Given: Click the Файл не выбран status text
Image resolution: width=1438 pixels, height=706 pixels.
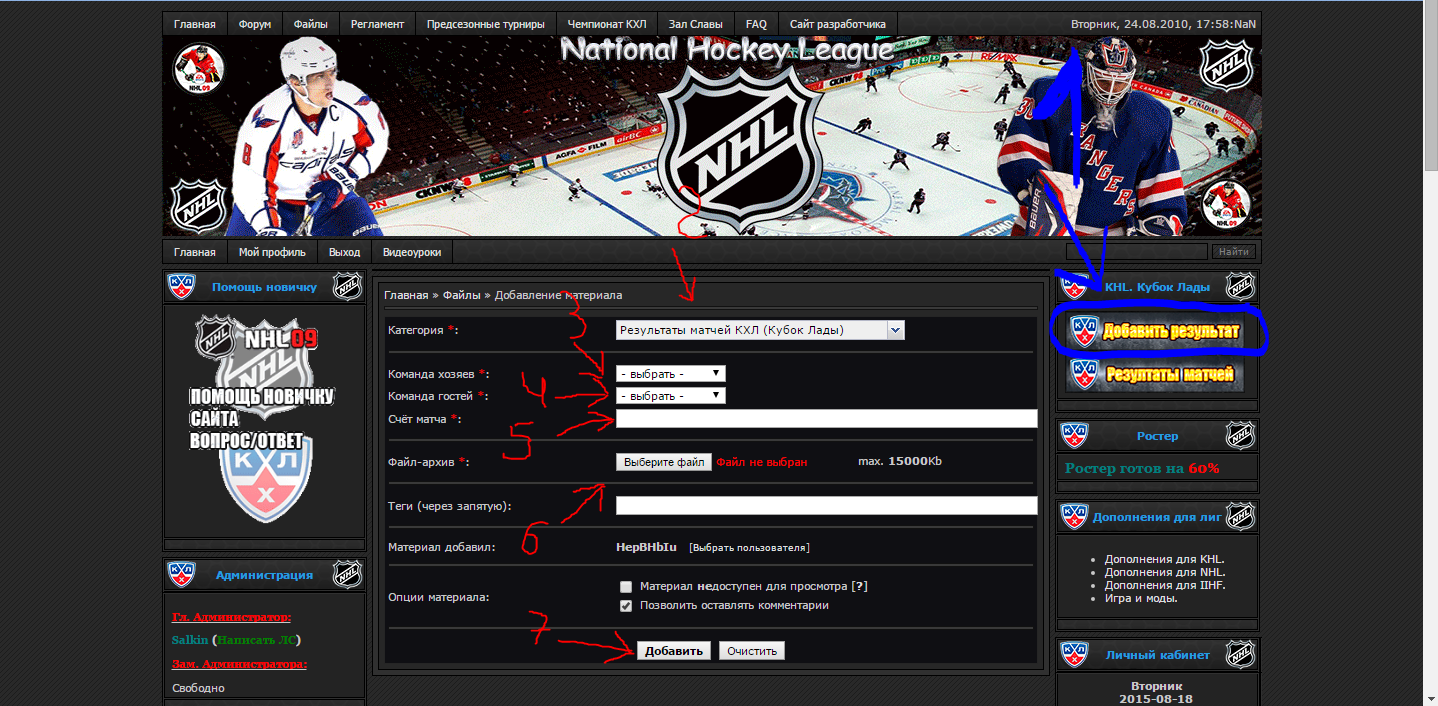Looking at the screenshot, I should coord(762,462).
